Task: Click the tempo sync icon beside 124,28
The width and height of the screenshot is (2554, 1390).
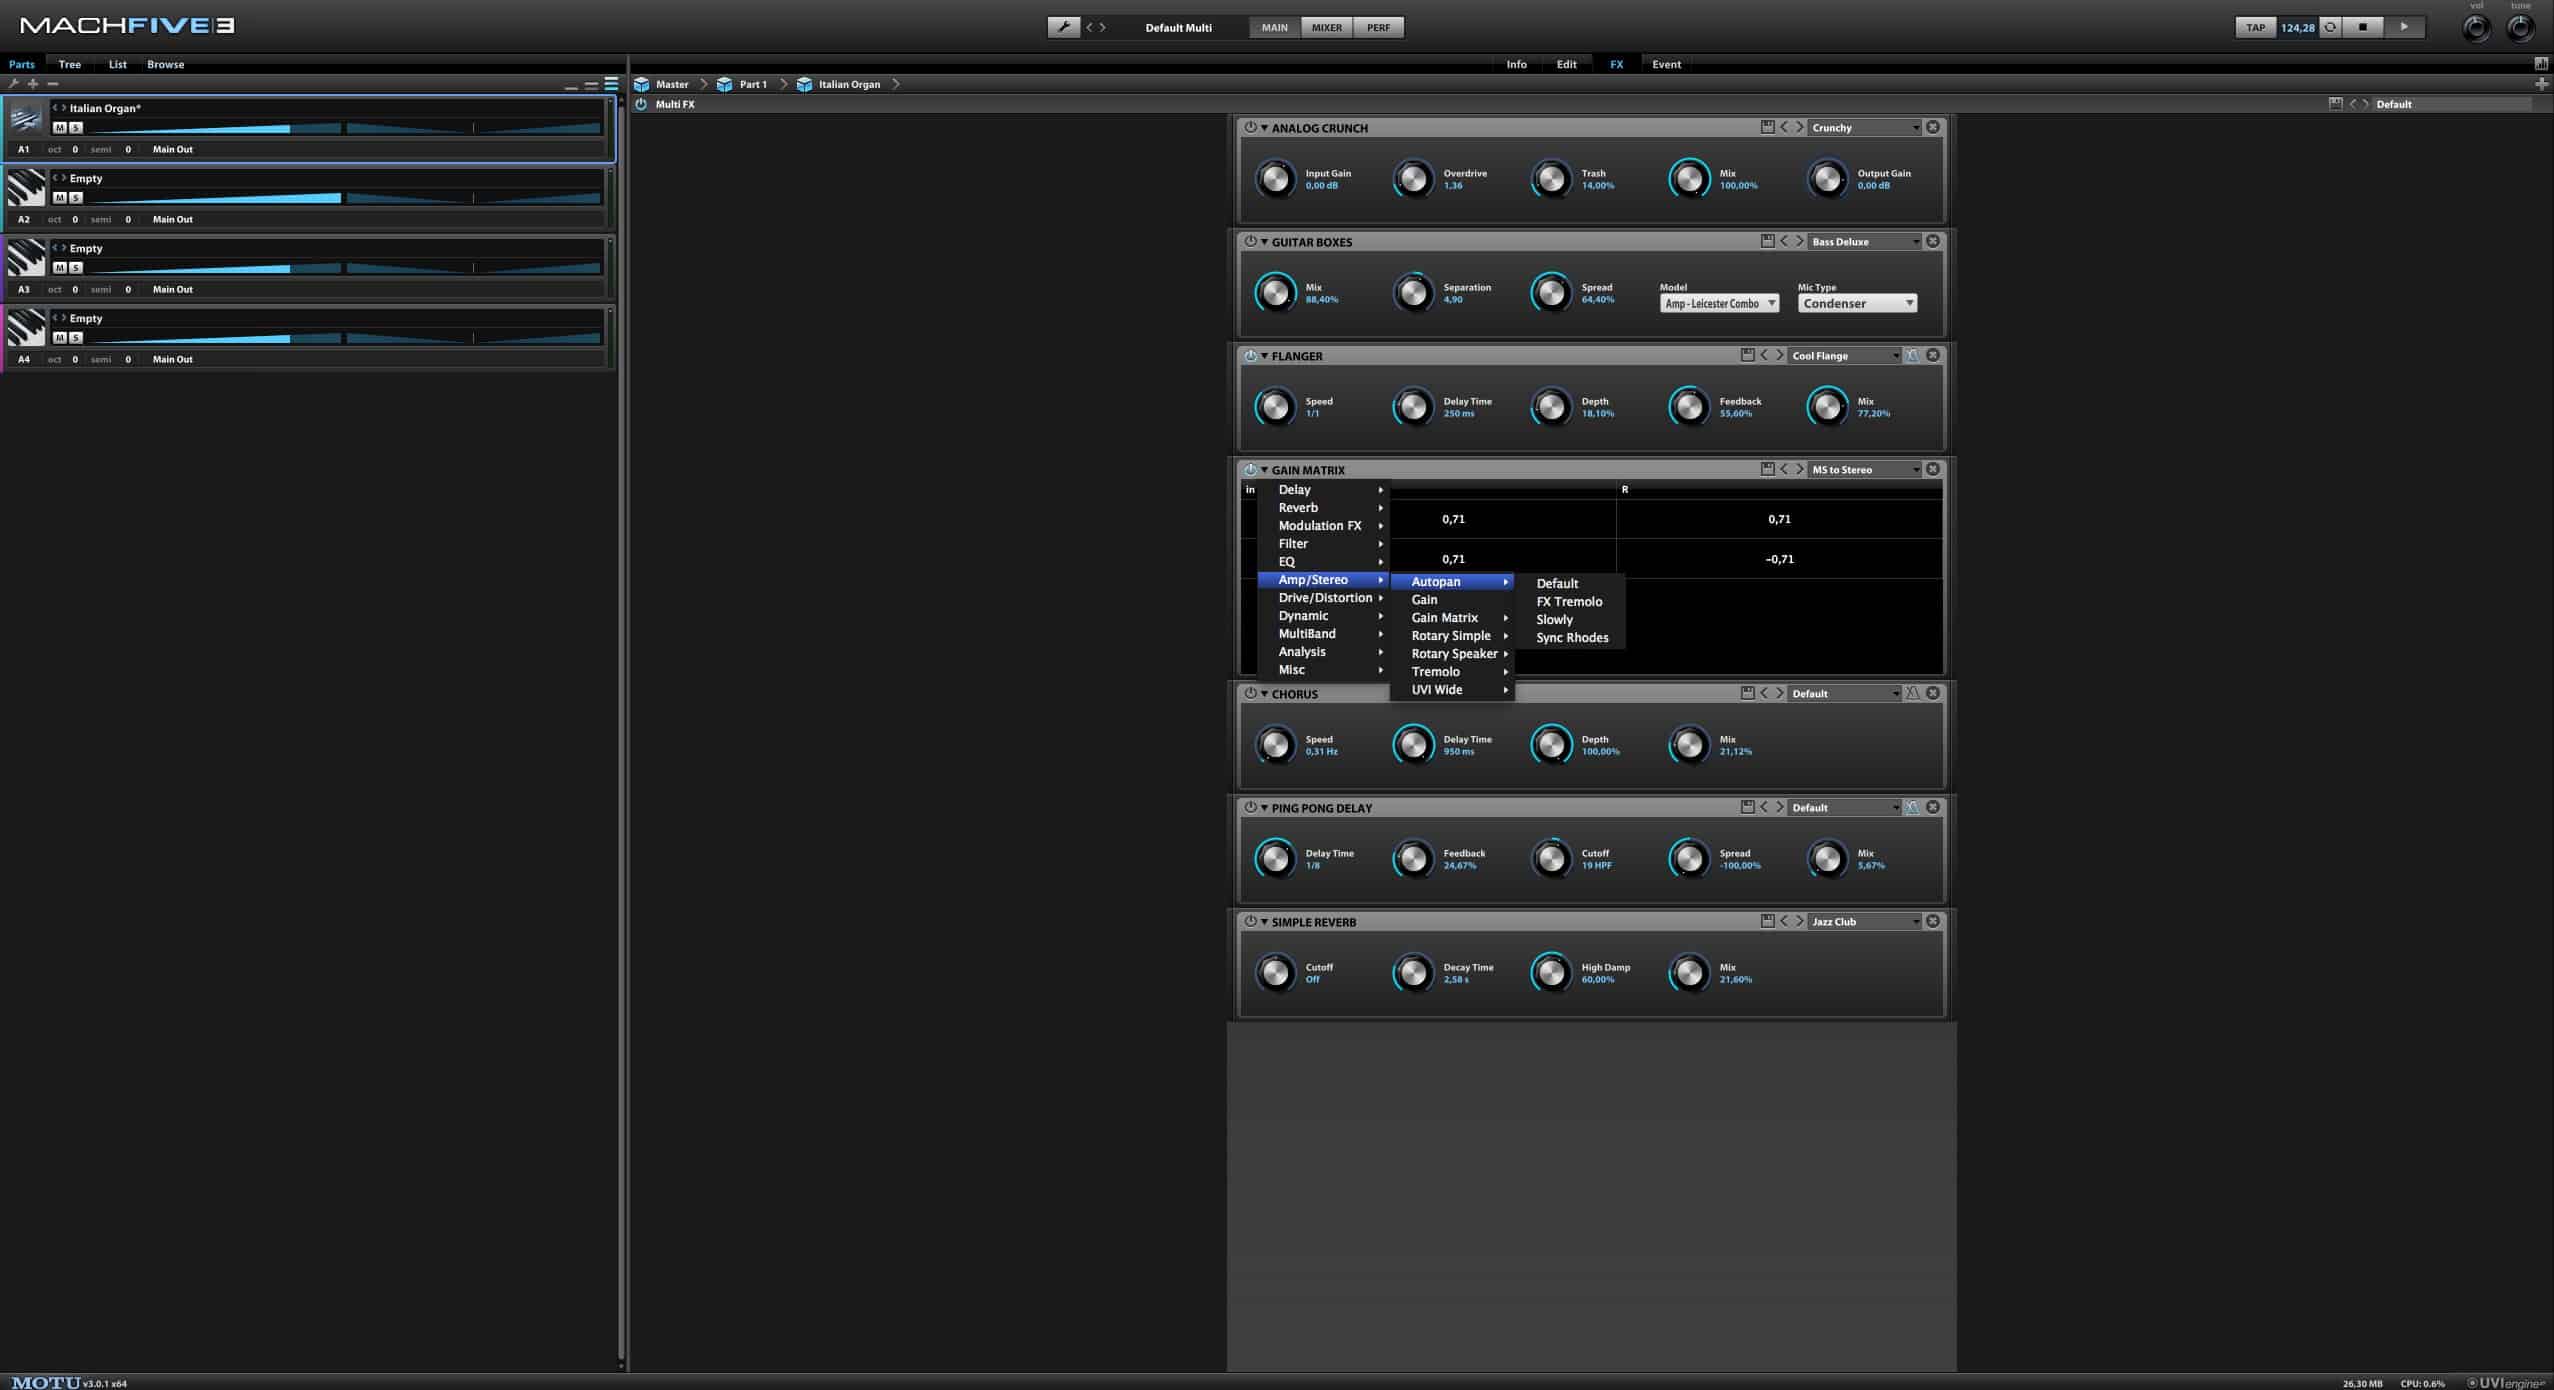Action: click(x=2329, y=27)
